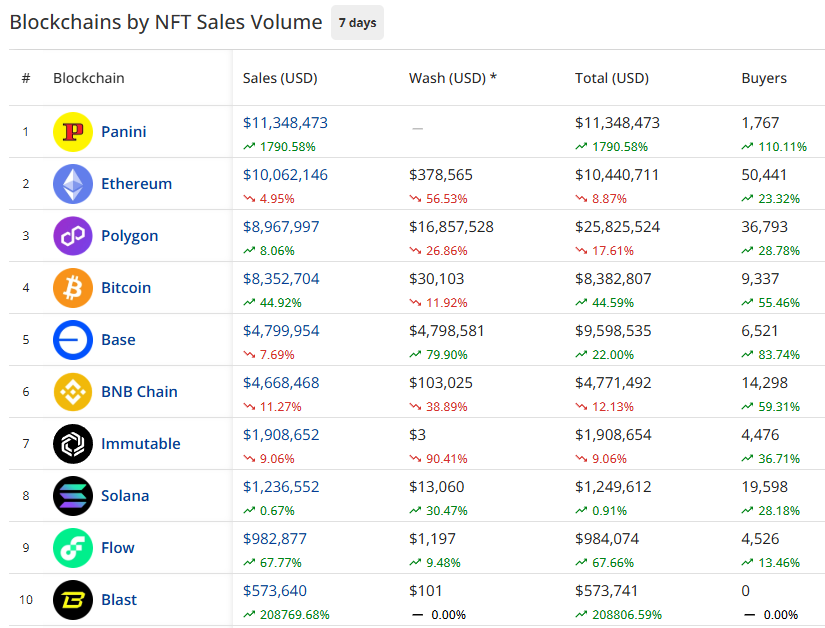Click Bitcoin total value $8,382,807
825x628 pixels.
pos(613,279)
